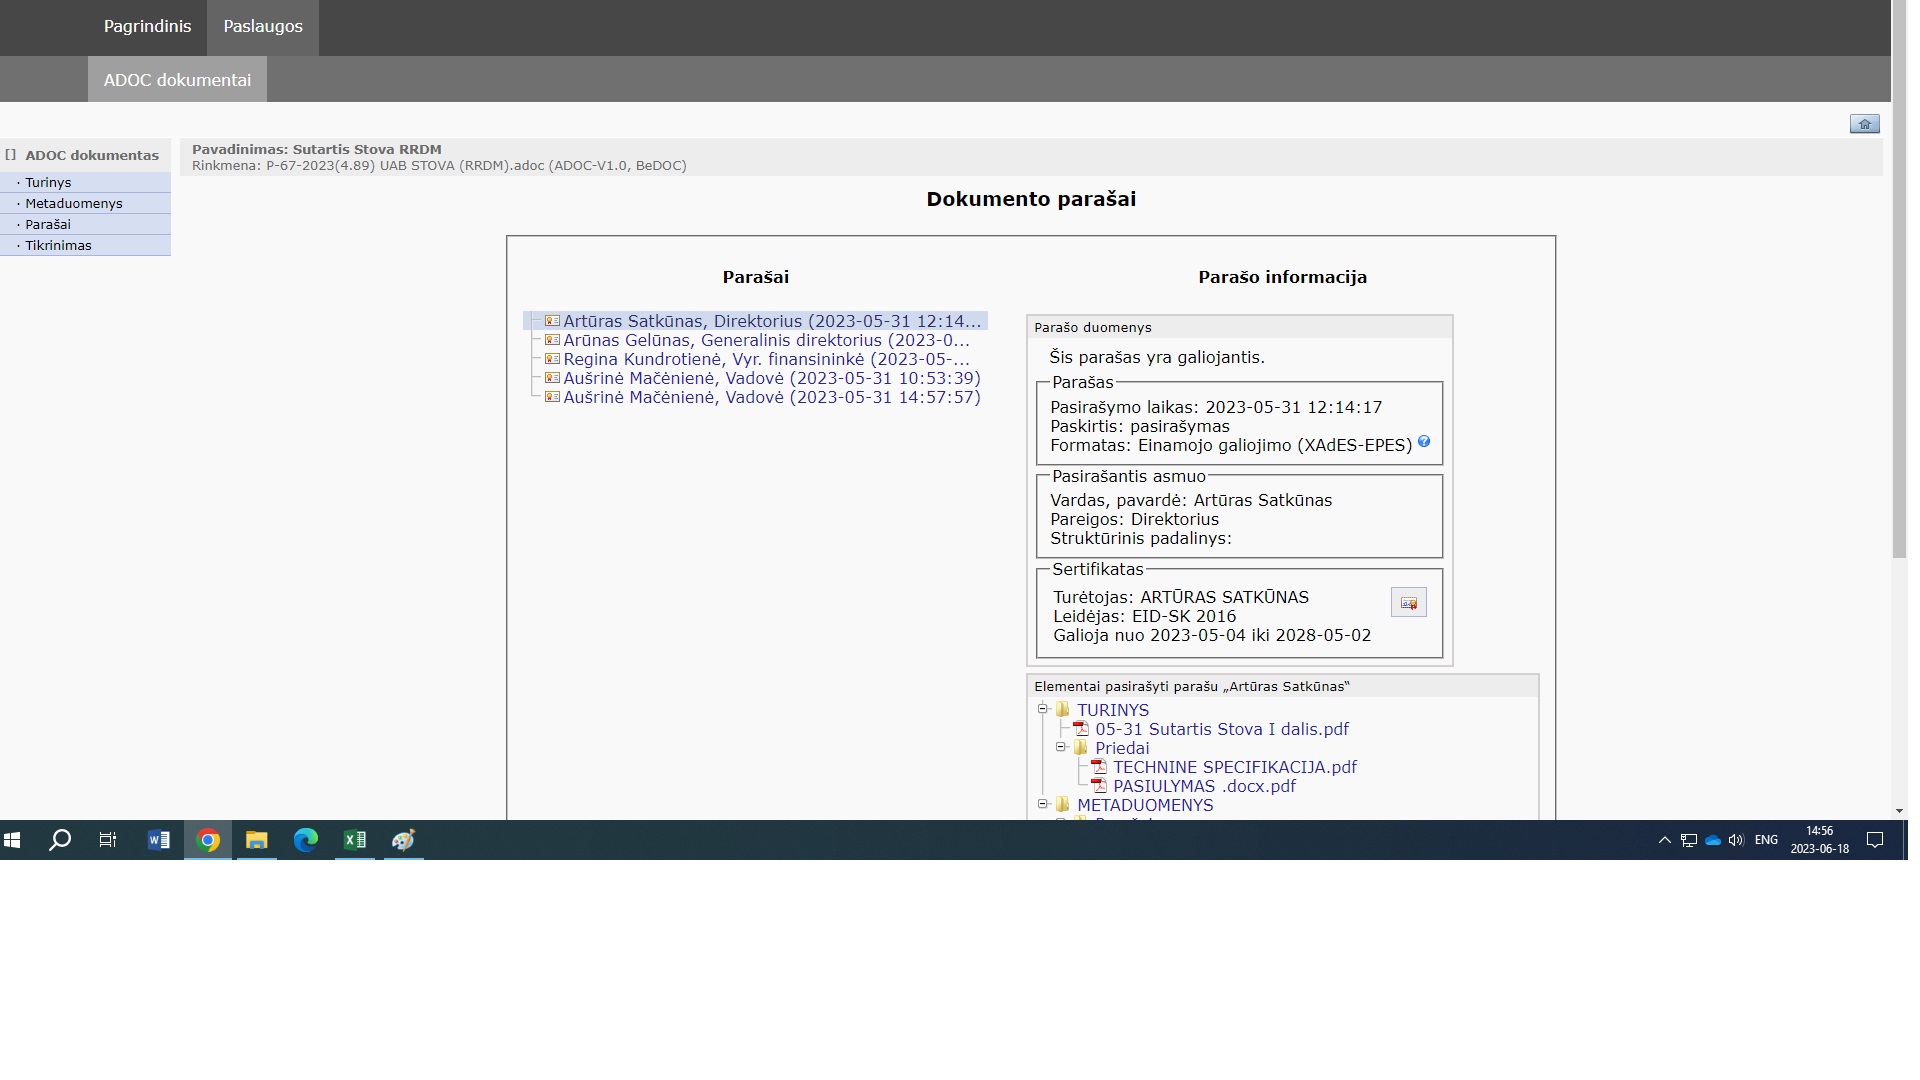The image size is (1920, 1080).
Task: Click the TURINYS folder icon
Action: click(1063, 710)
